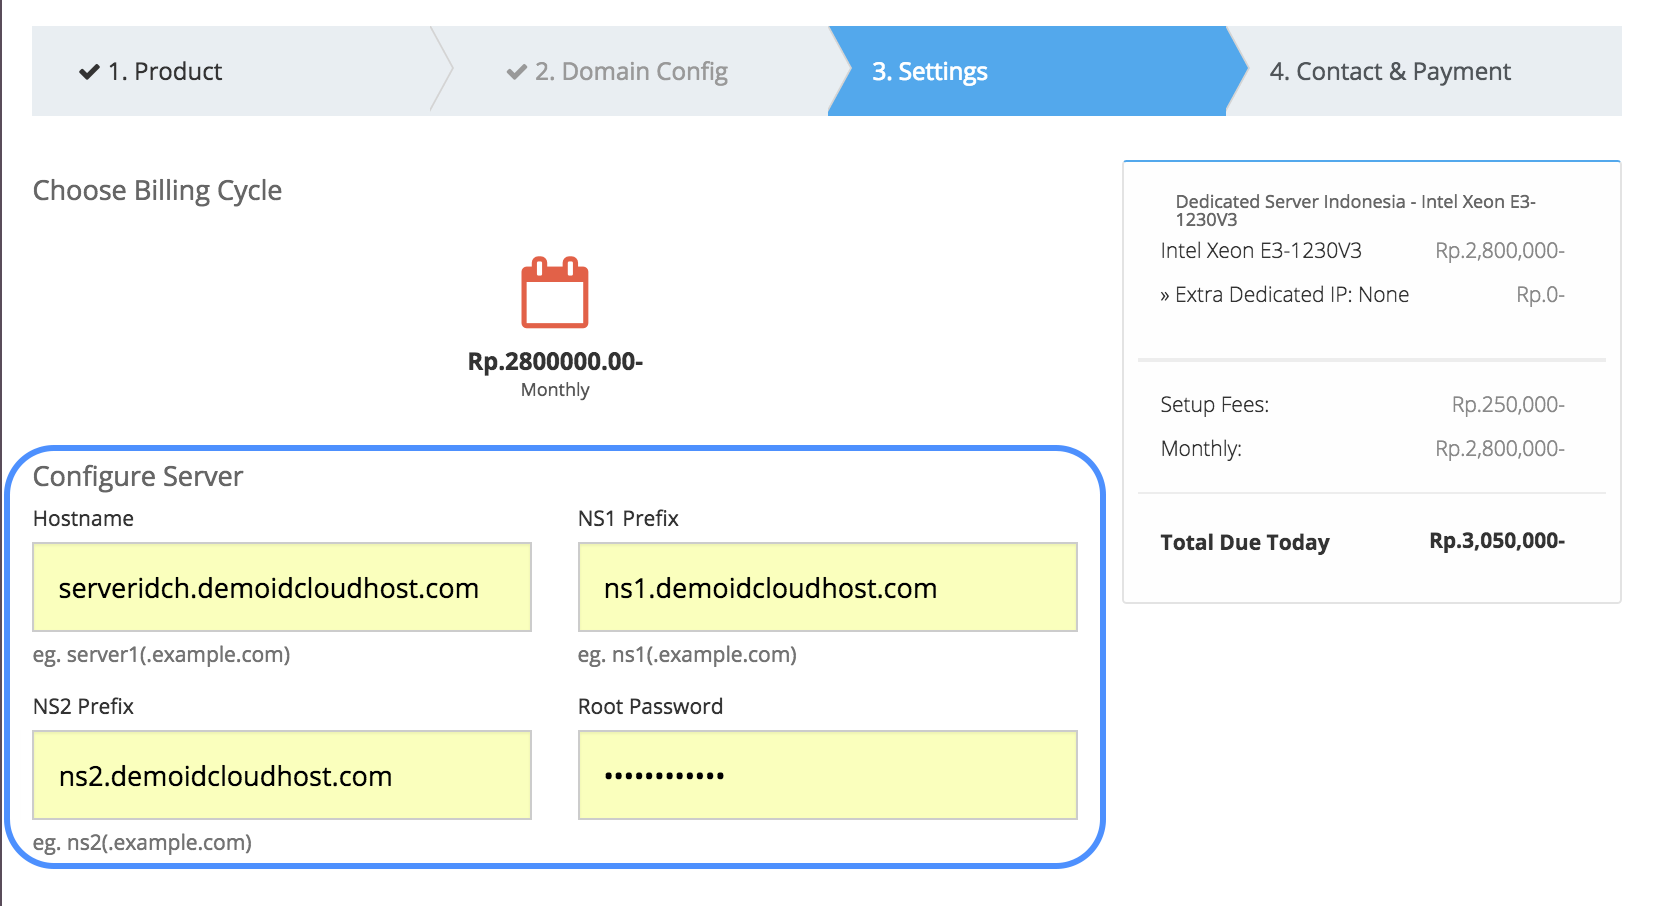Image resolution: width=1662 pixels, height=906 pixels.
Task: Click the active 3. Settings step
Action: tap(930, 71)
